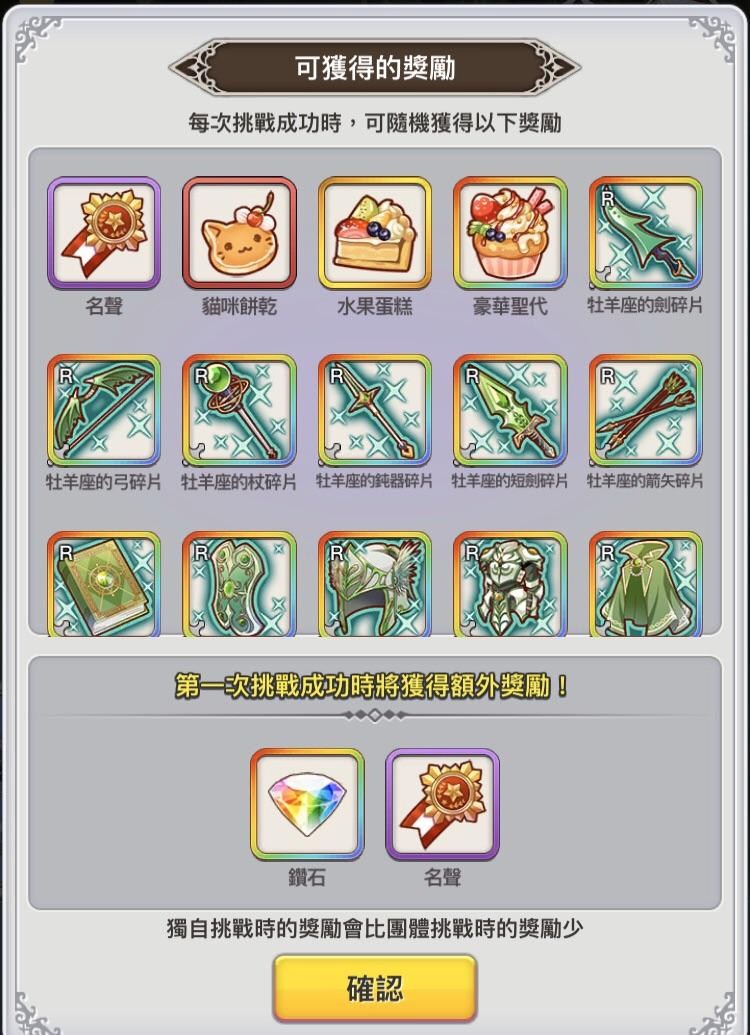Select 牡羊座的杖碎片 staff fragment icon
The height and width of the screenshot is (1035, 750).
pyautogui.click(x=239, y=411)
